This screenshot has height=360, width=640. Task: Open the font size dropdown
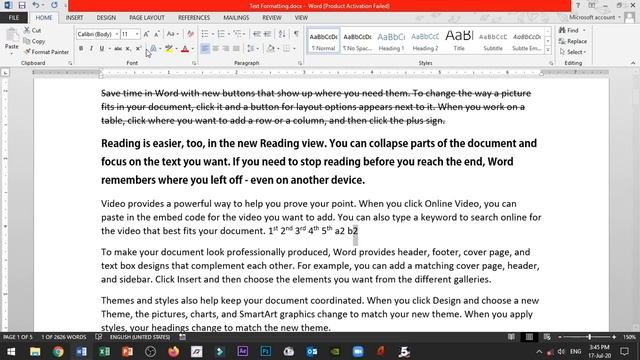137,34
